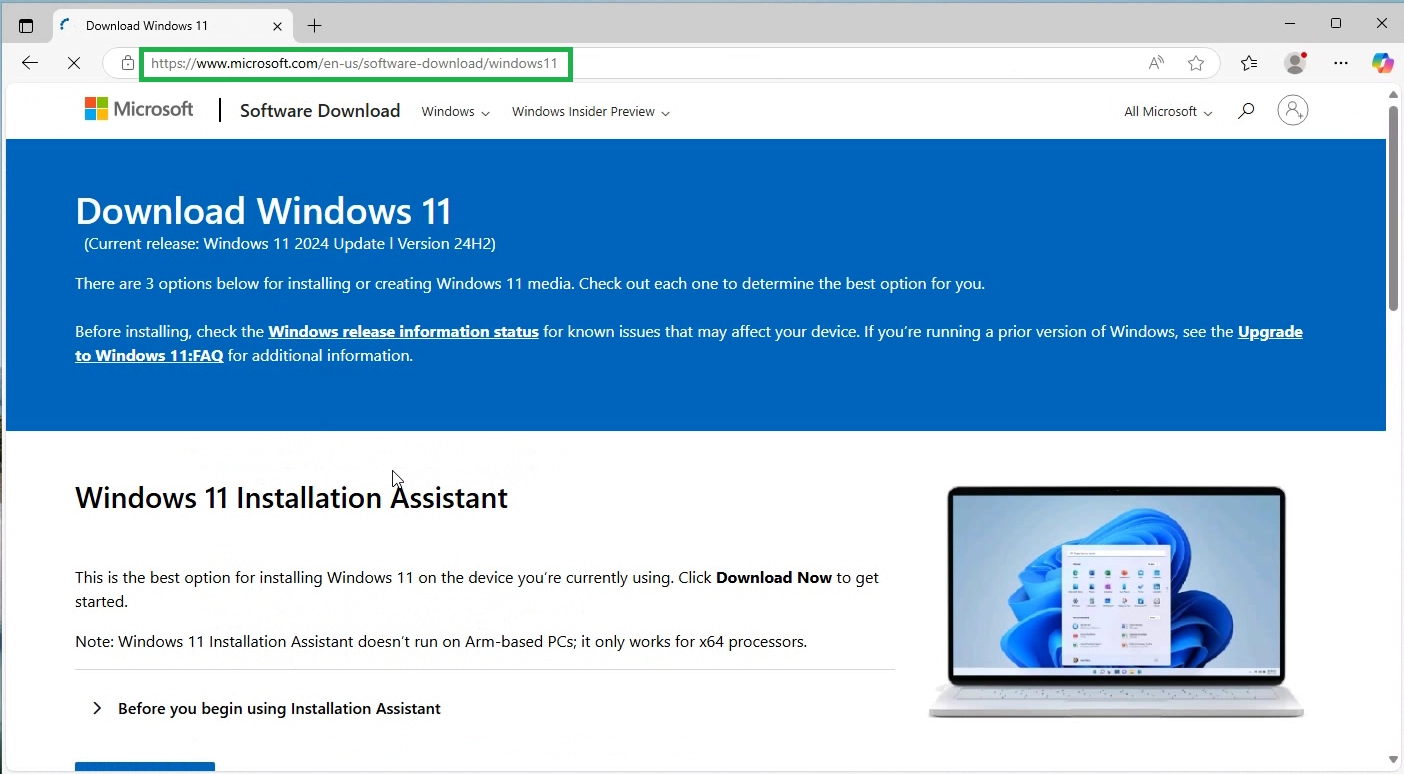
Task: Click the scrollbar up arrow
Action: pyautogui.click(x=1393, y=95)
